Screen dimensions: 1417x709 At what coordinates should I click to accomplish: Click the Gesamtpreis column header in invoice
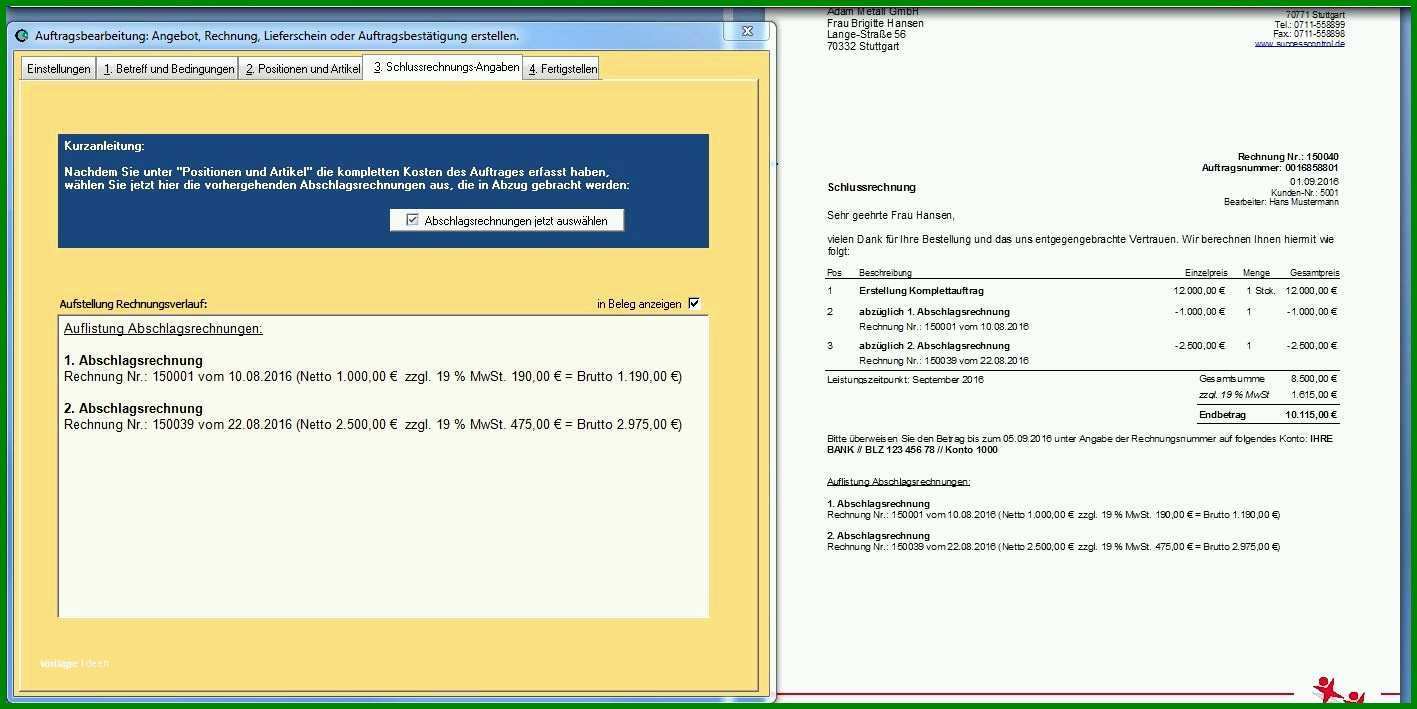(1314, 272)
